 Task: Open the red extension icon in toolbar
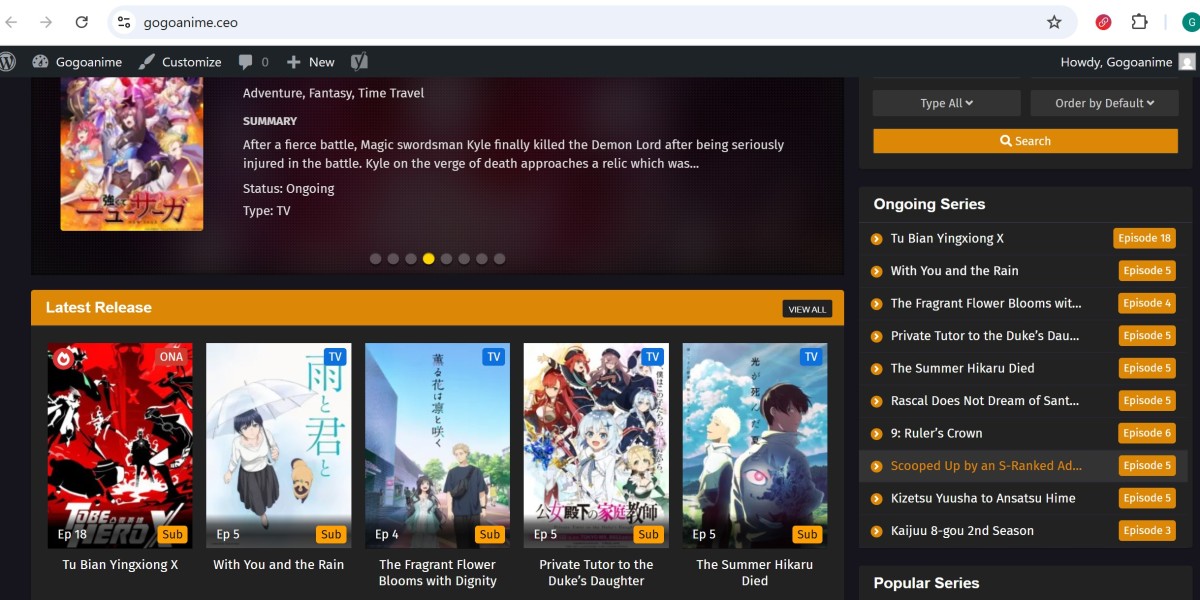[x=1104, y=22]
